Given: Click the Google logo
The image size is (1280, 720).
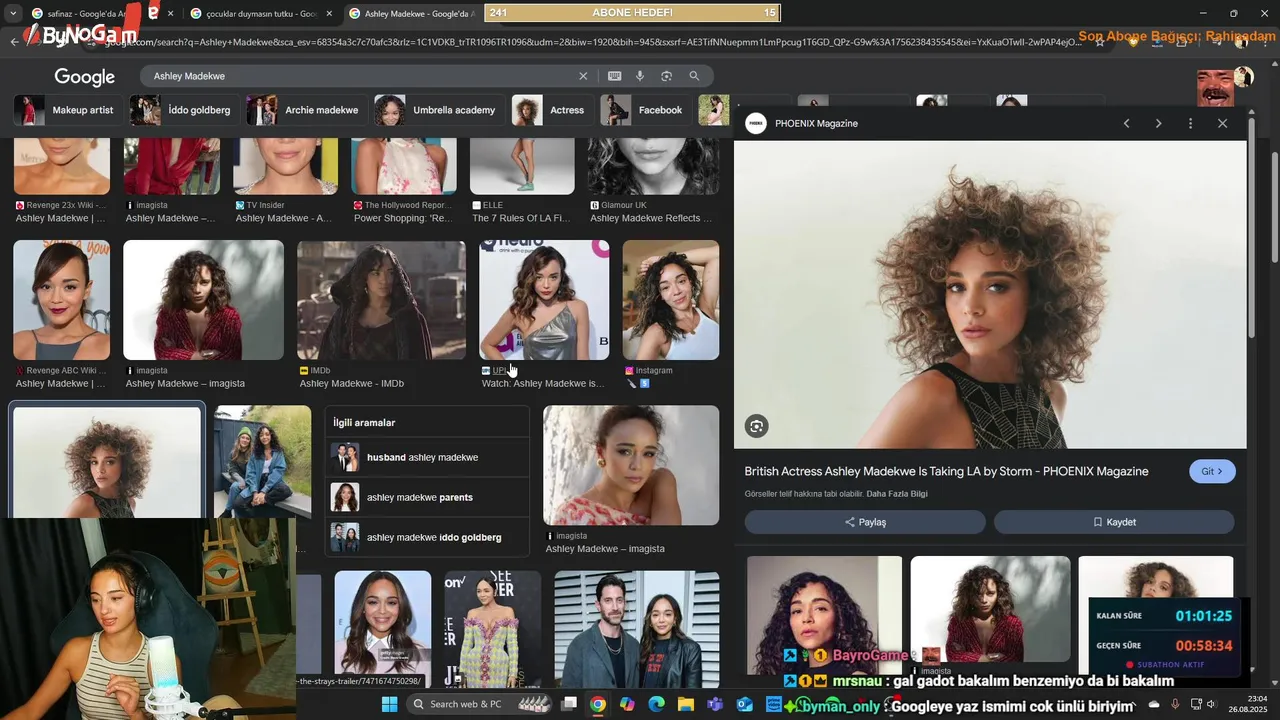Looking at the screenshot, I should 85,77.
